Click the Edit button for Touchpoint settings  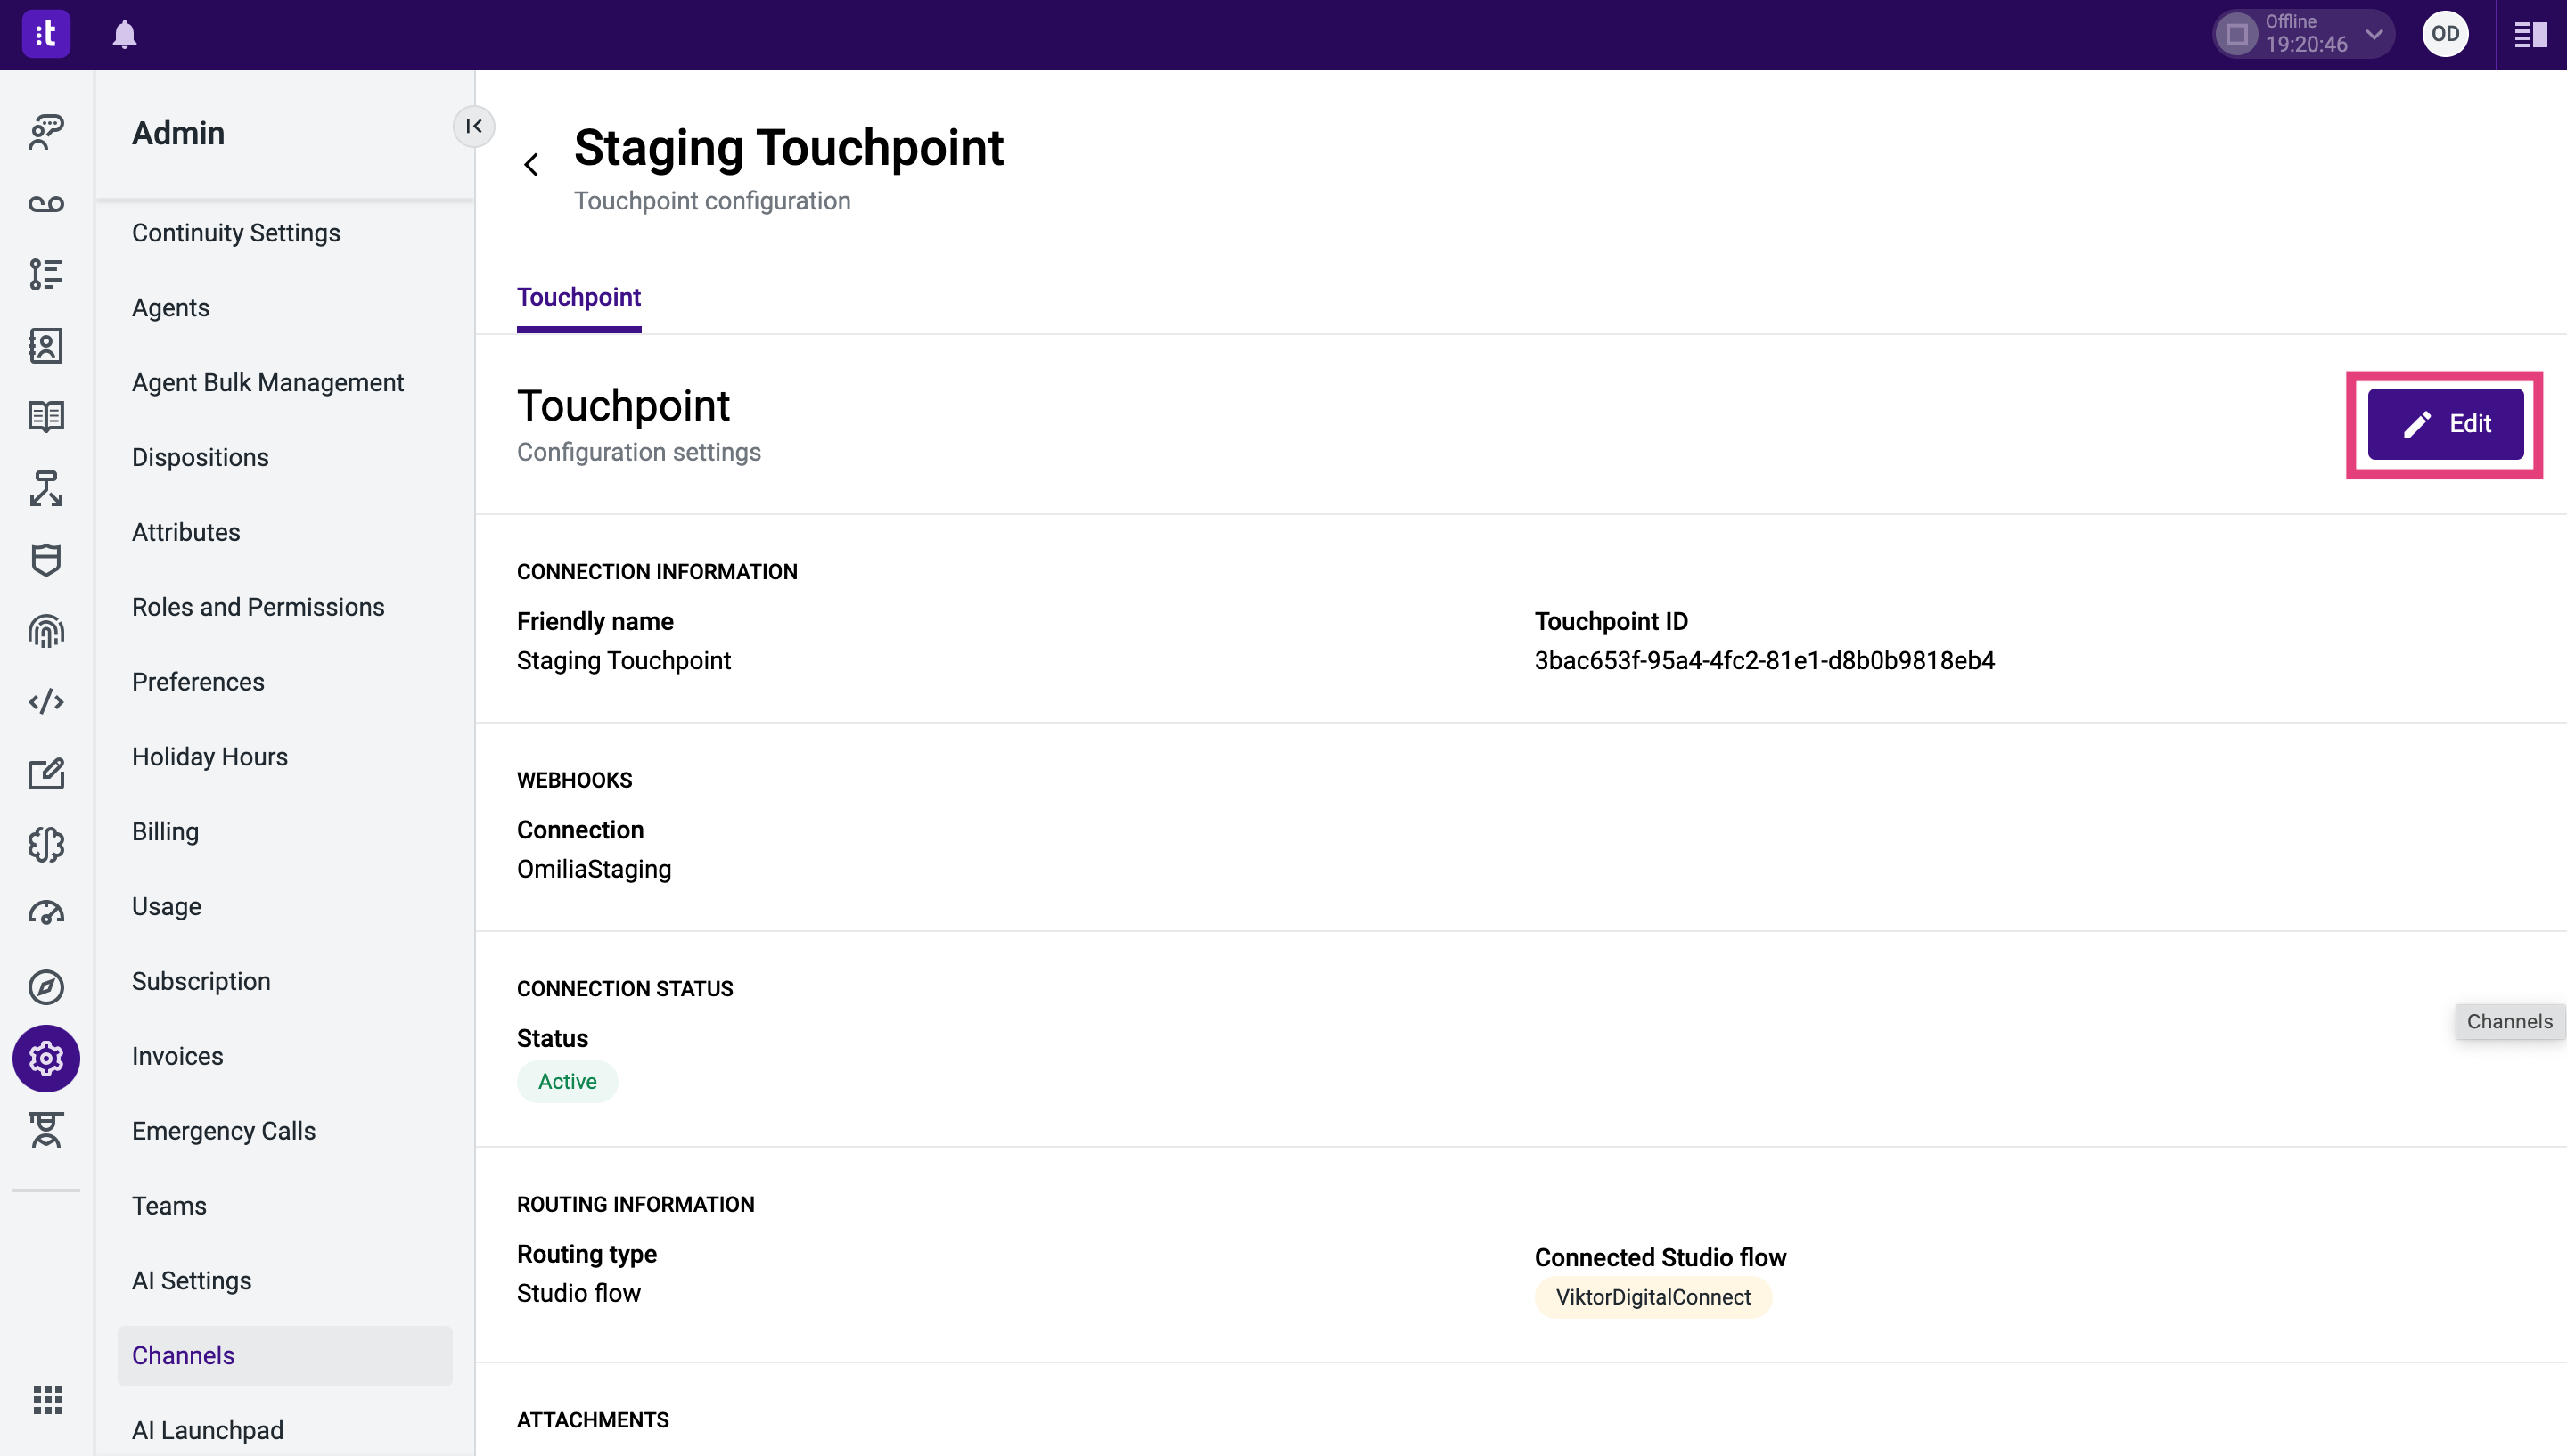coord(2445,423)
